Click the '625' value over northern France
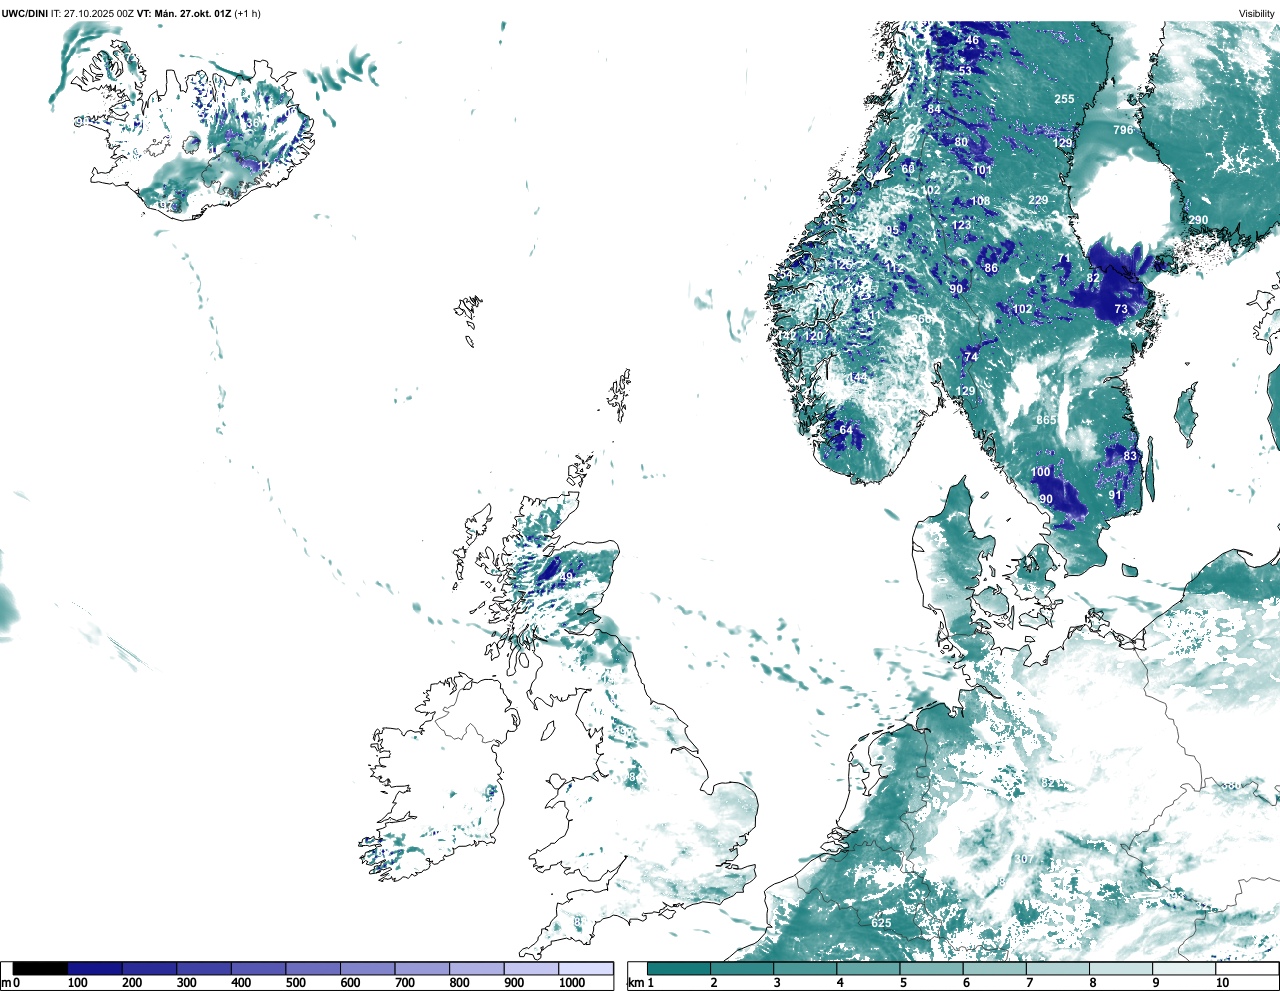Viewport: 1280px width, 991px height. (881, 923)
